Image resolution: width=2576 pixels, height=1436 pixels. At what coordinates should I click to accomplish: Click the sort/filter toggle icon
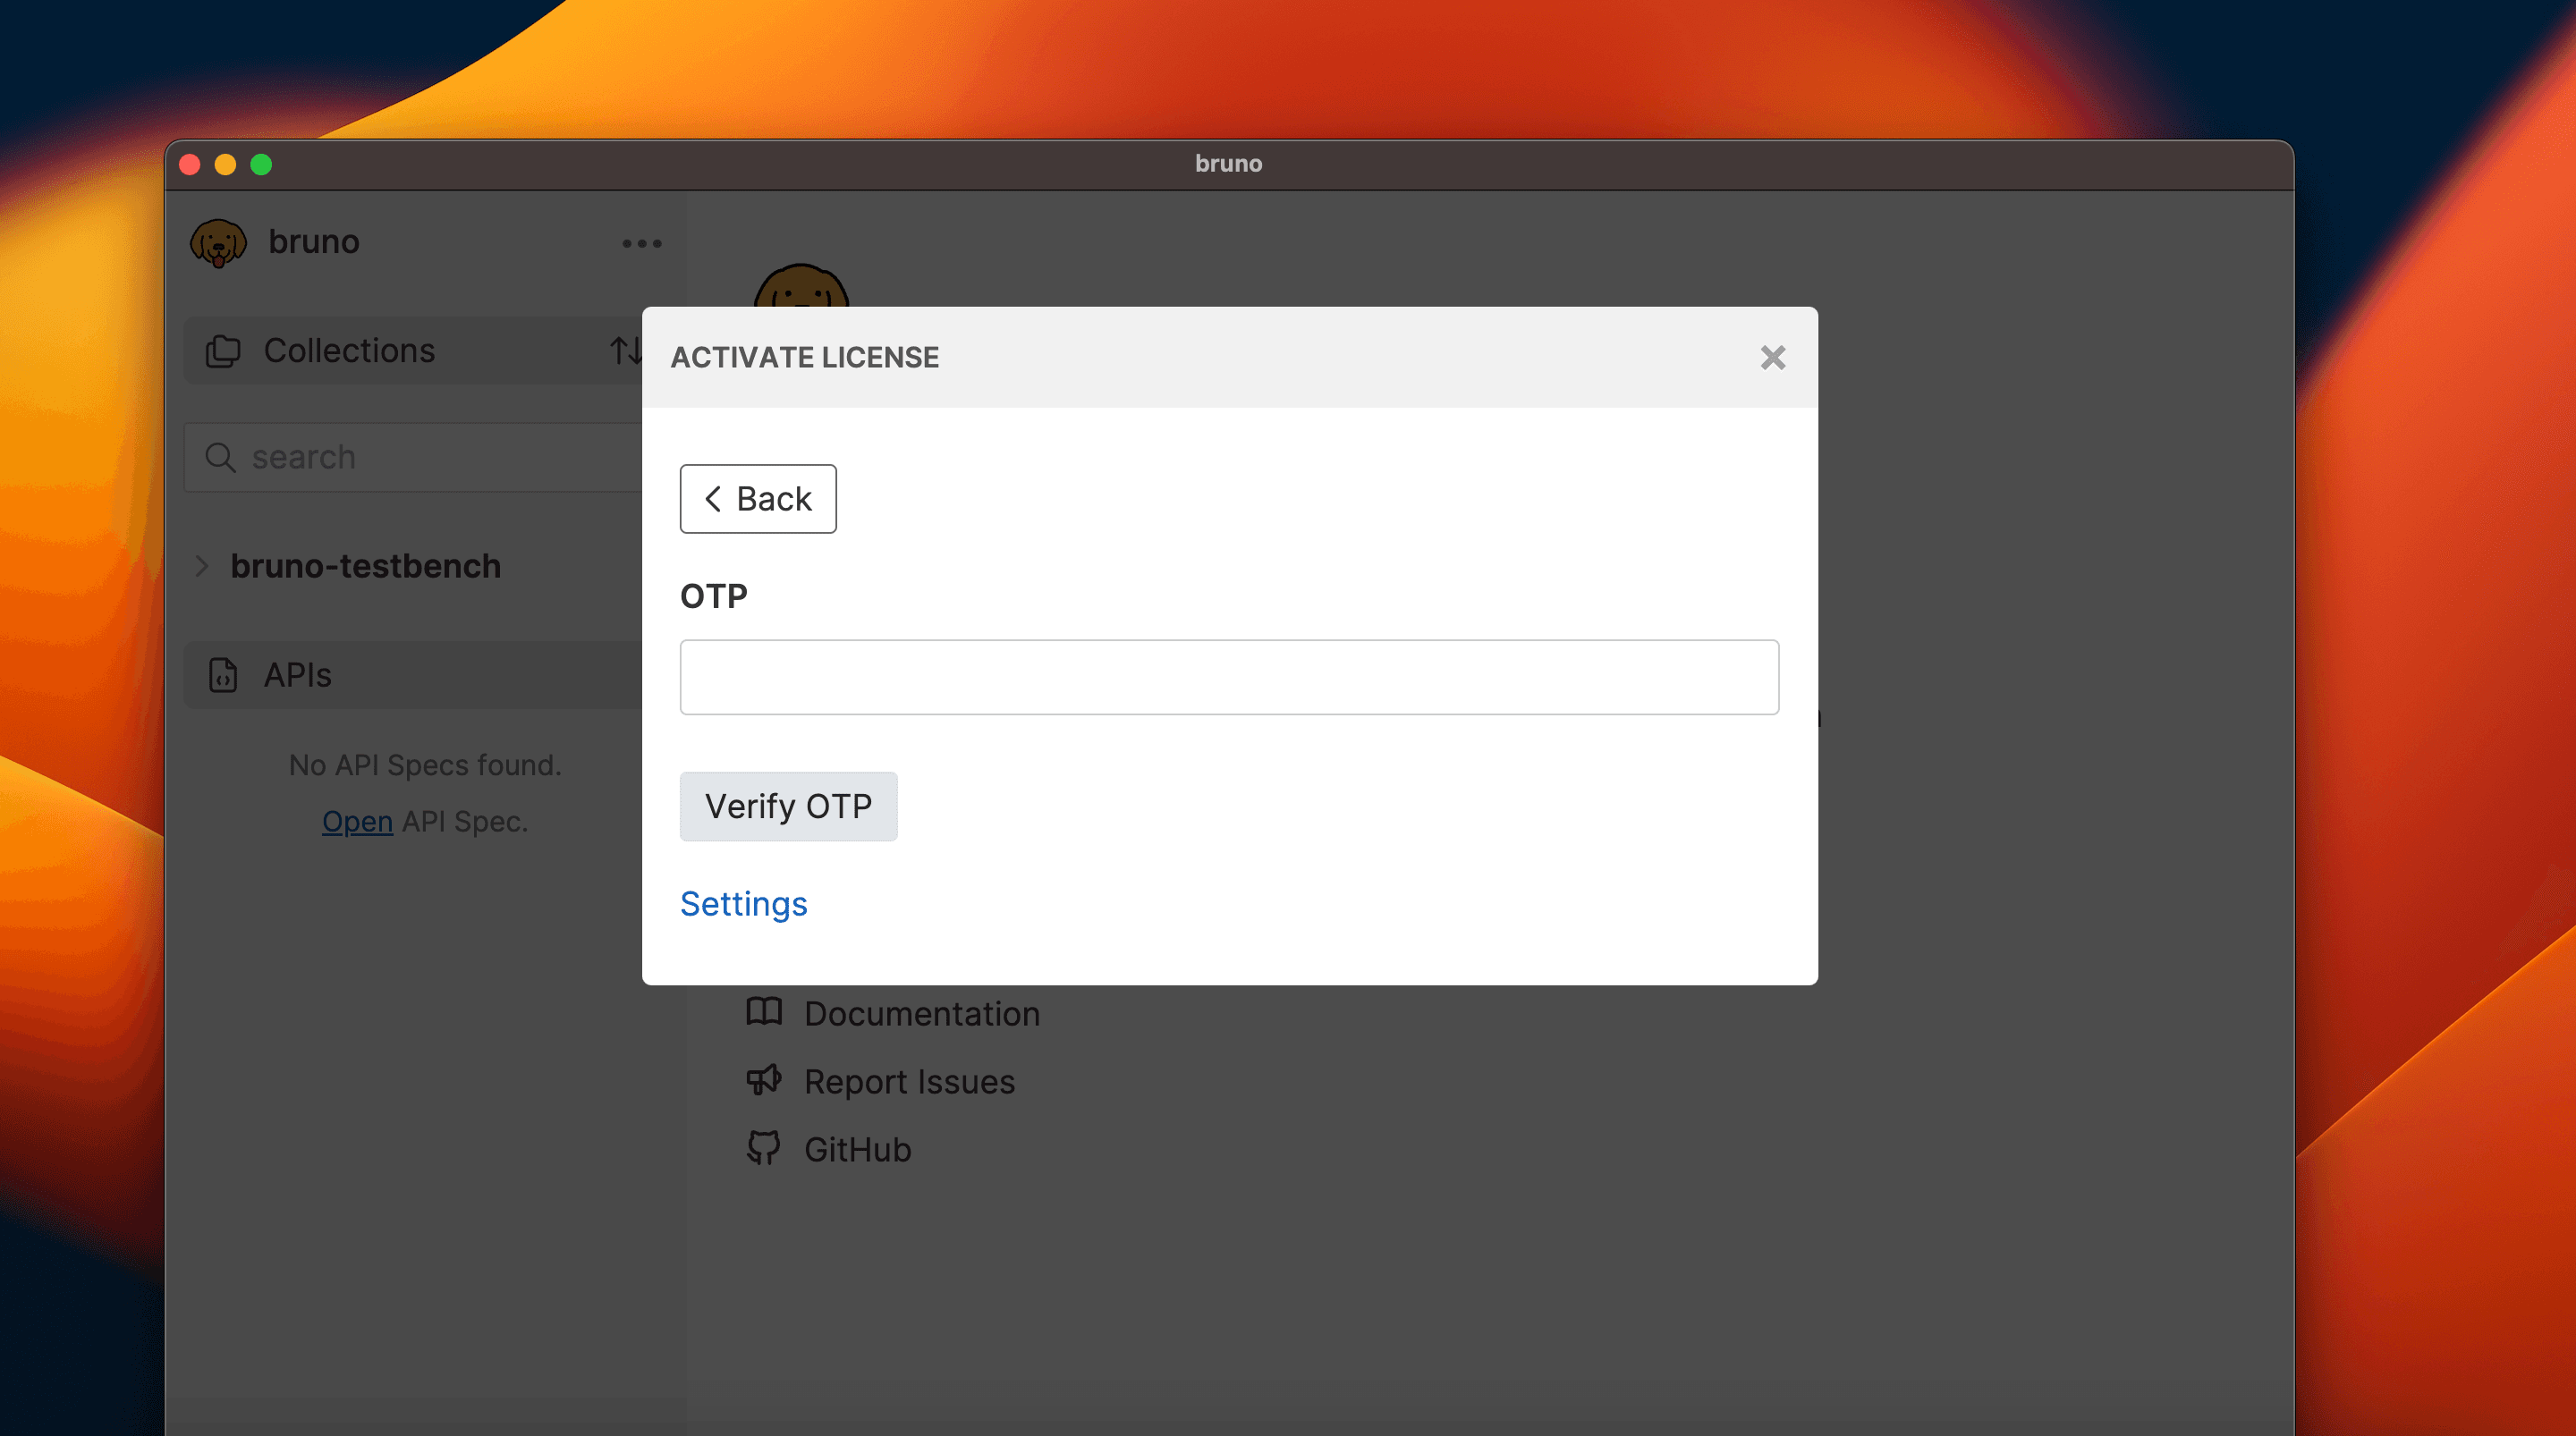coord(626,351)
